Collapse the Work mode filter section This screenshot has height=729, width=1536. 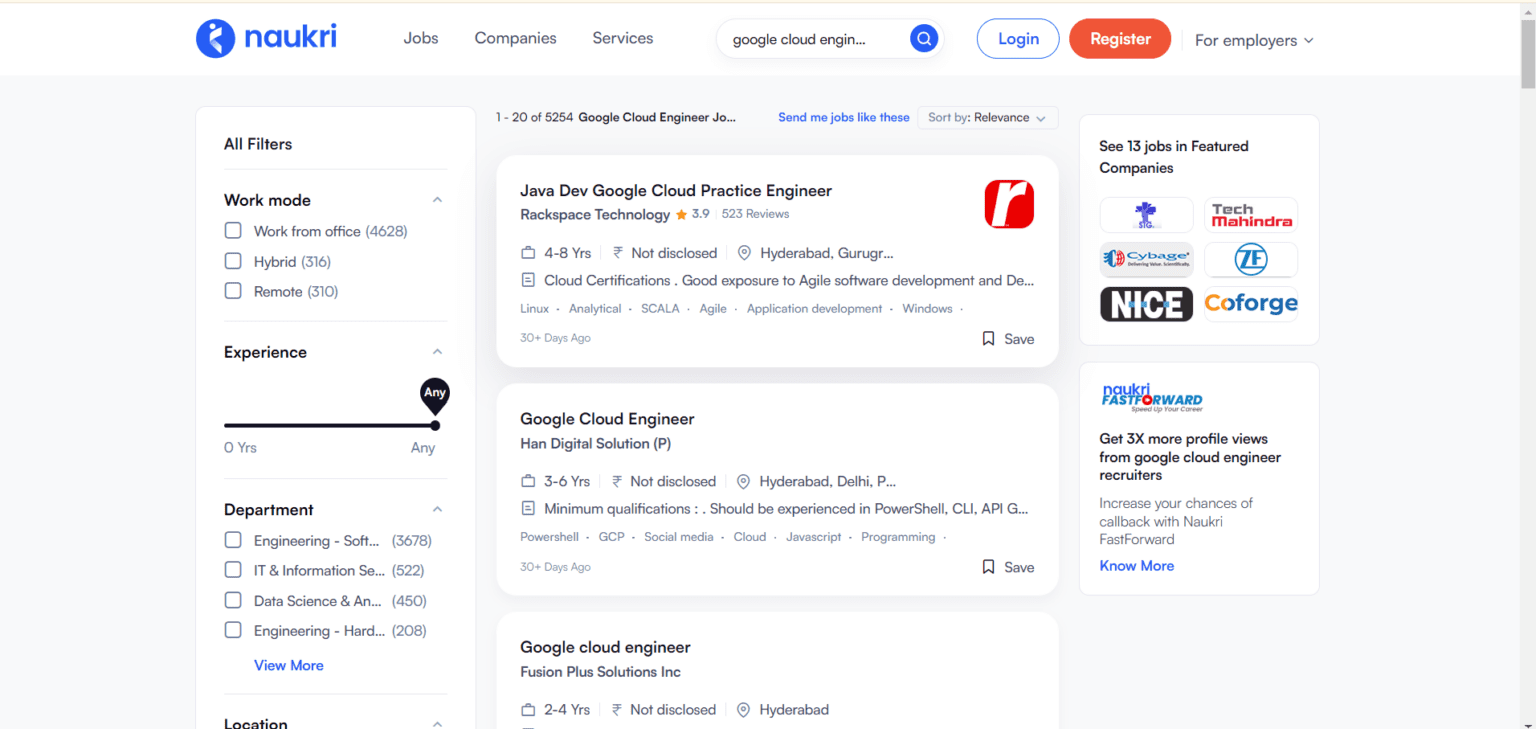[x=436, y=199]
